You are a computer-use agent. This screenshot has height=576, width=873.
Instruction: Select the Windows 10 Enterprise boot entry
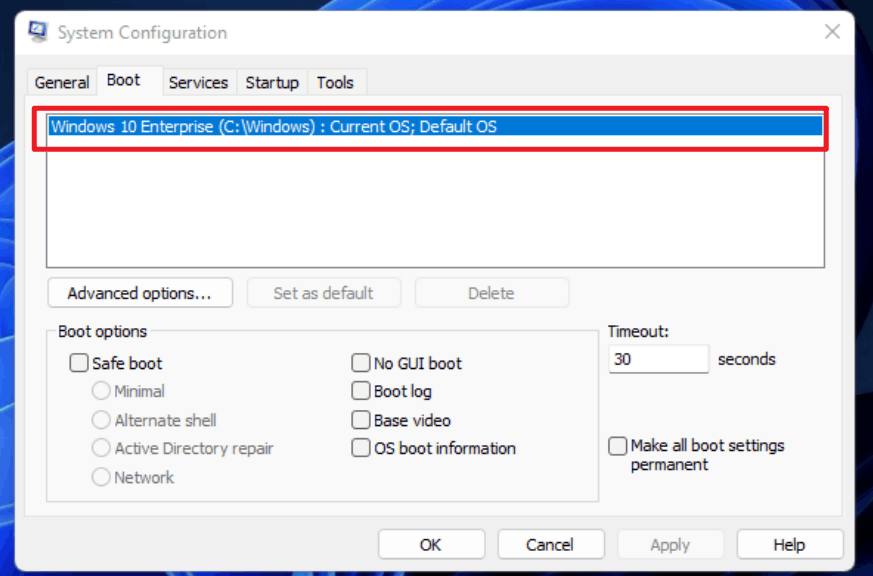(435, 126)
